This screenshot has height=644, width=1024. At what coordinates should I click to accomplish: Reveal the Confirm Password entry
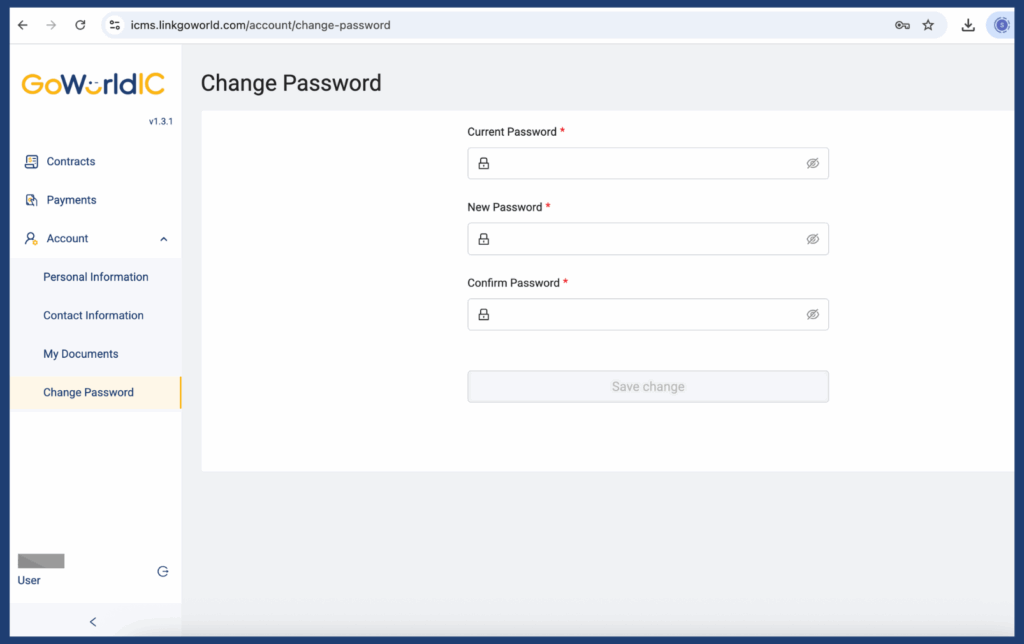813,314
